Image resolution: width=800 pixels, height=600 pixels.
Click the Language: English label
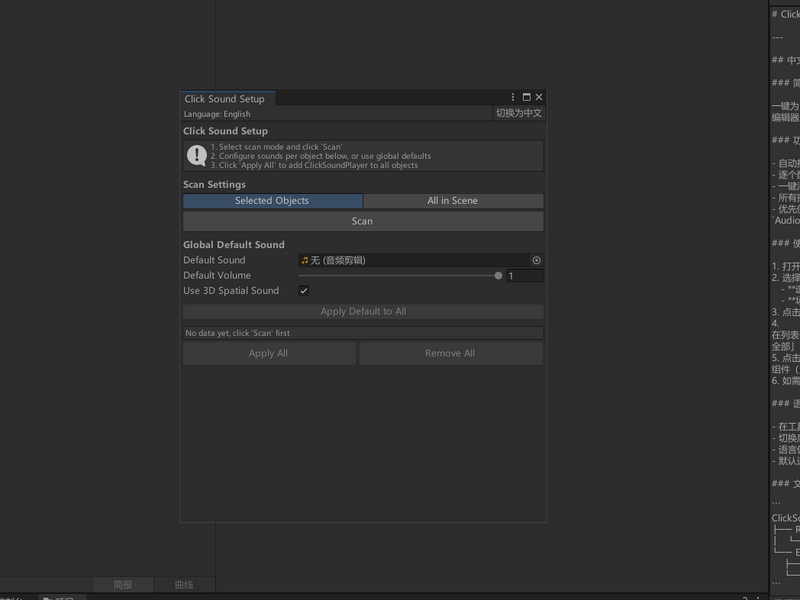click(x=217, y=114)
